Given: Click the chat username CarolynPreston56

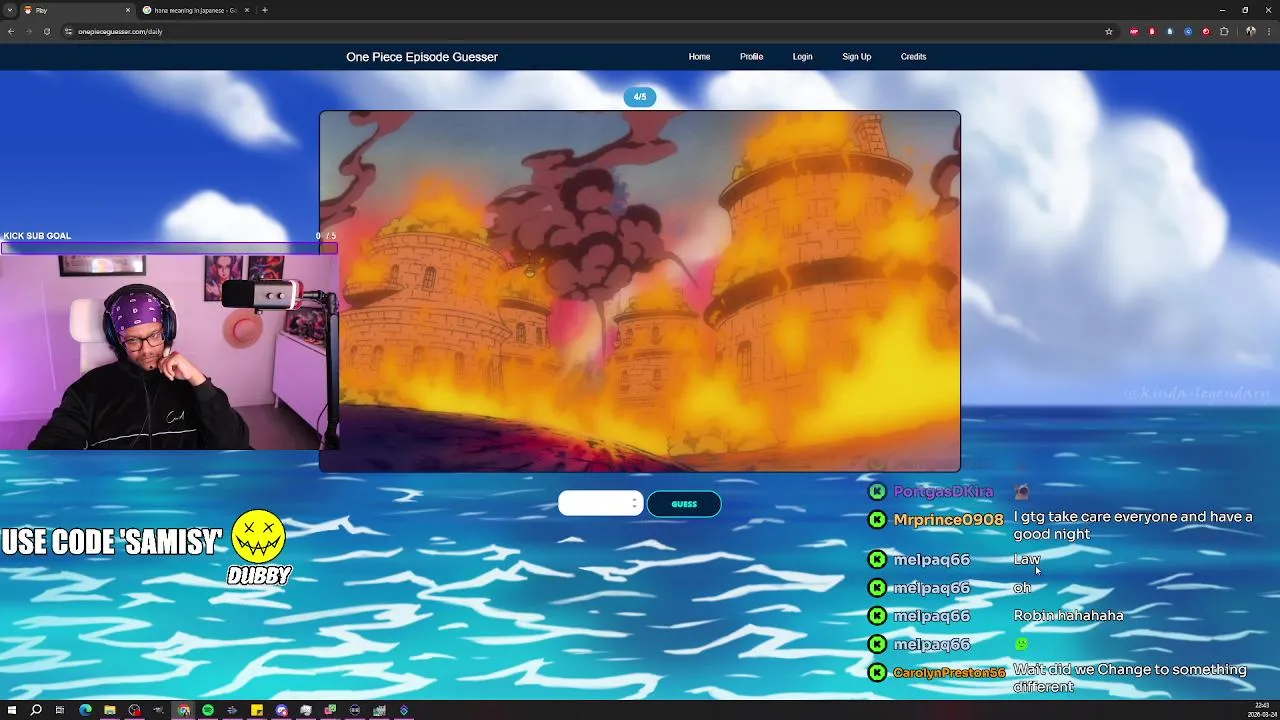Looking at the screenshot, I should click(x=949, y=673).
